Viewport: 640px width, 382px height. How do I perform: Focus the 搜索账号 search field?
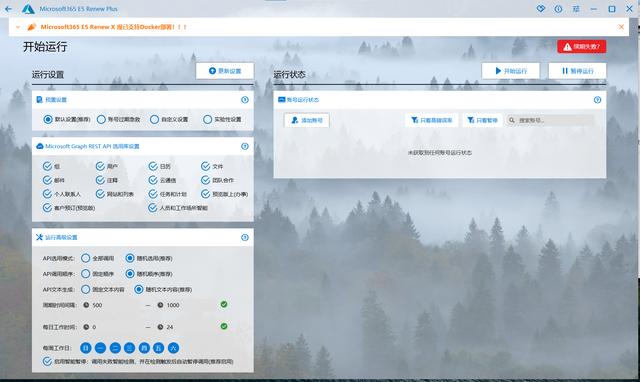point(551,120)
